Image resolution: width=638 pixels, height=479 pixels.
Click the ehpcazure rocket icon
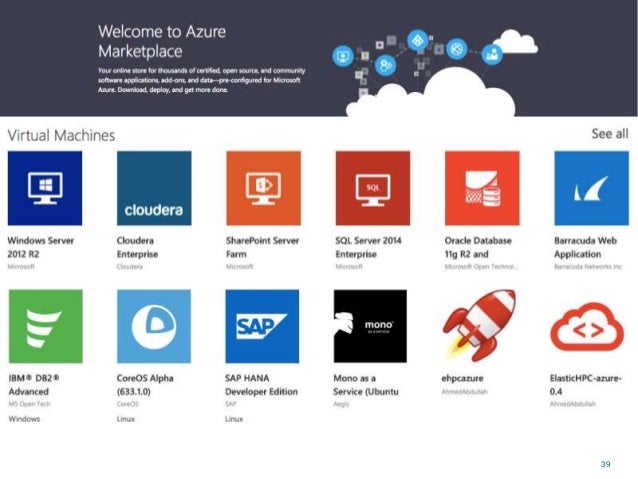(479, 326)
